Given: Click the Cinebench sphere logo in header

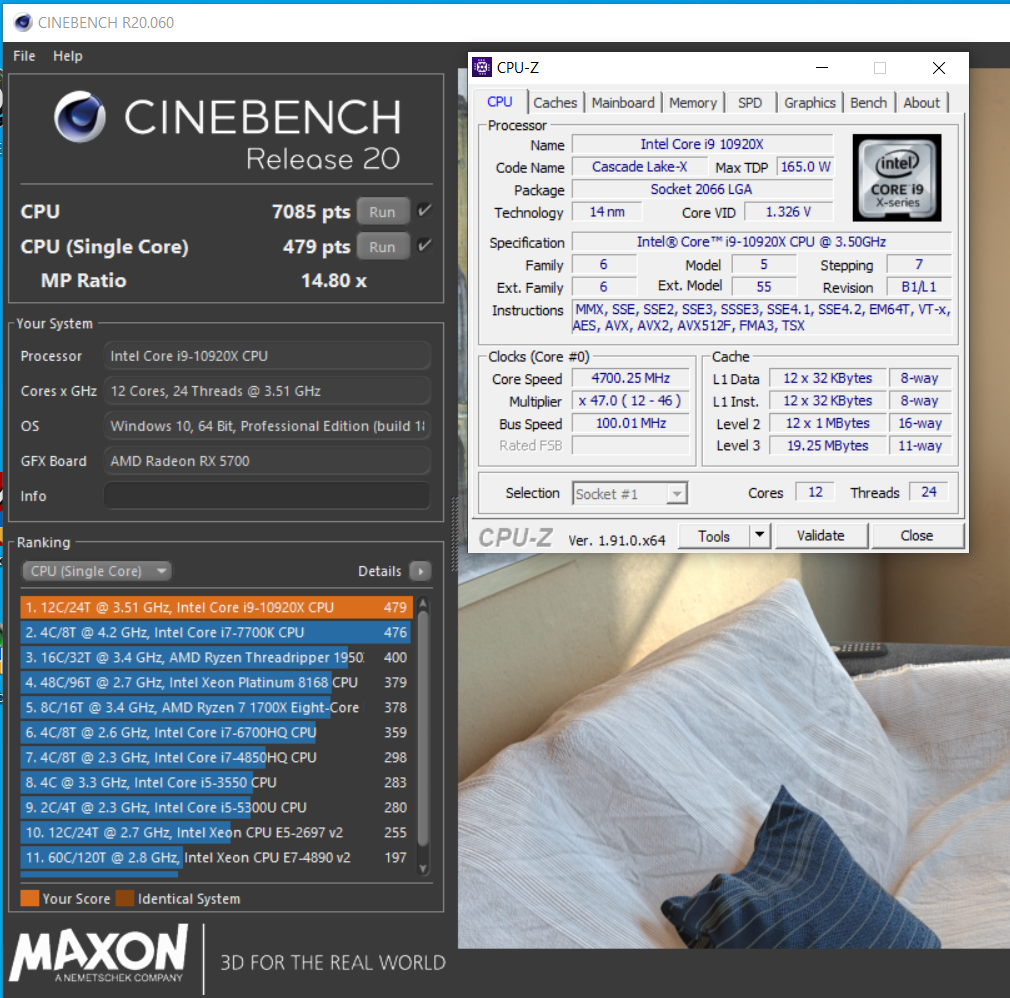Looking at the screenshot, I should [80, 117].
